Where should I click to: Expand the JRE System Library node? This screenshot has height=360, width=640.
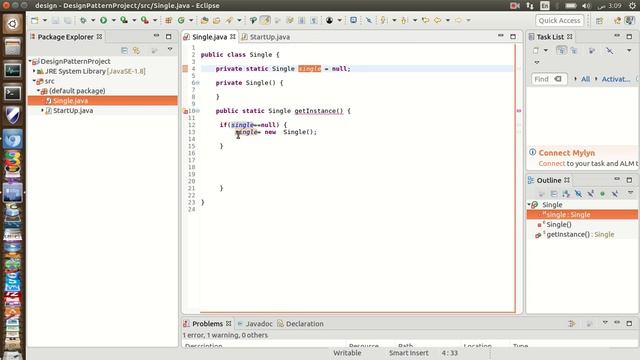34,71
